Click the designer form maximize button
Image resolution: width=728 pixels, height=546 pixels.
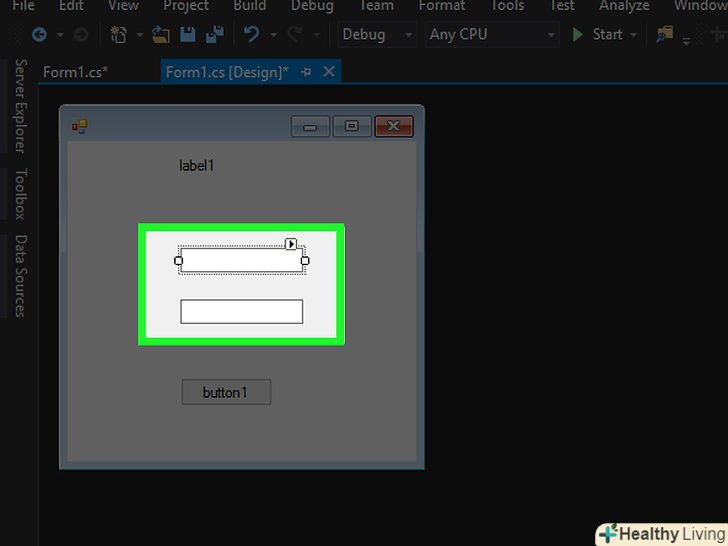coord(352,126)
